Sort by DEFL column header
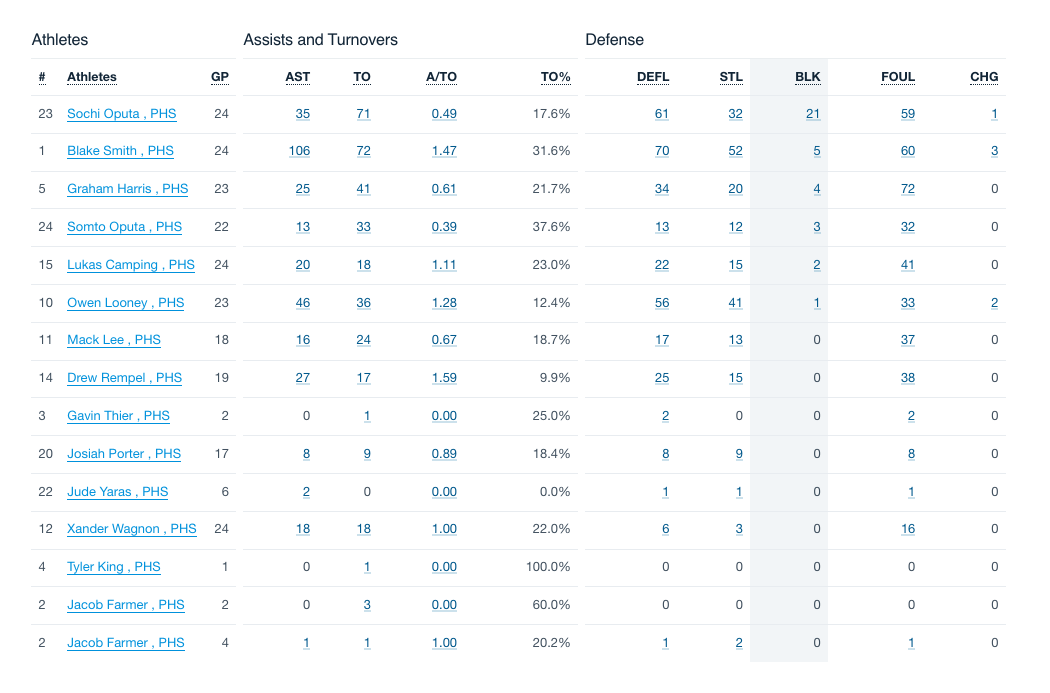This screenshot has width=1050, height=693. pos(653,77)
